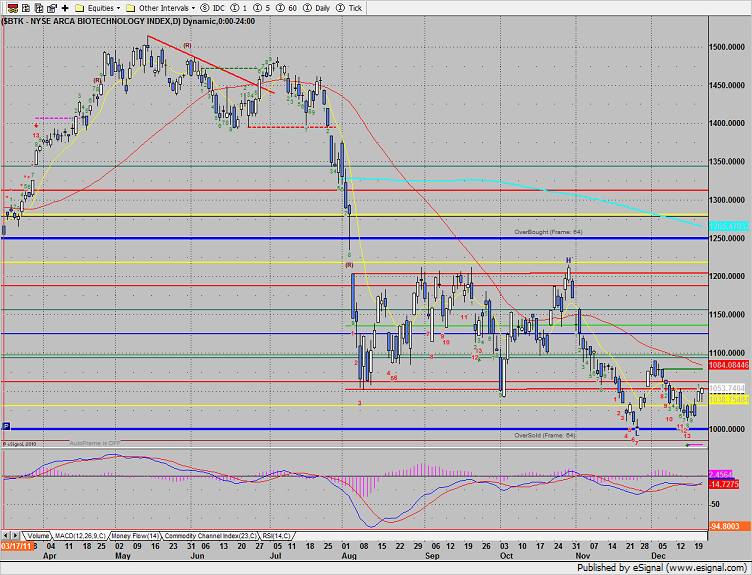
Task: Click the OverBought (Frame: 64) label
Action: click(548, 232)
